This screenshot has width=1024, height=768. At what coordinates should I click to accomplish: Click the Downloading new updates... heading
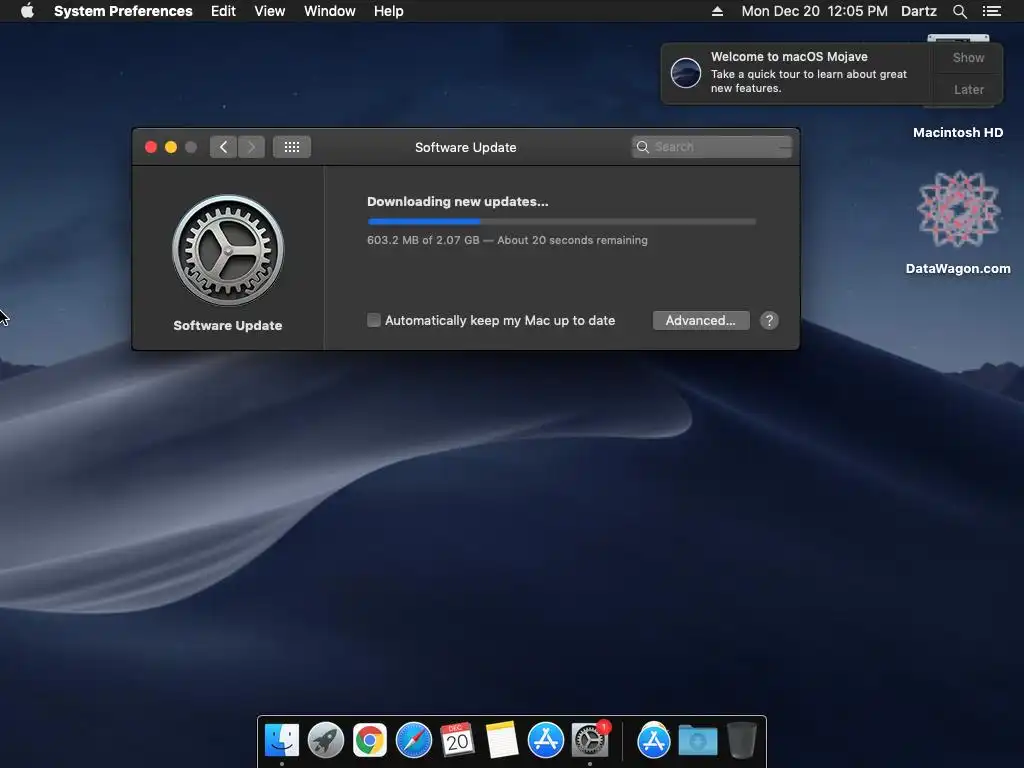pos(458,201)
